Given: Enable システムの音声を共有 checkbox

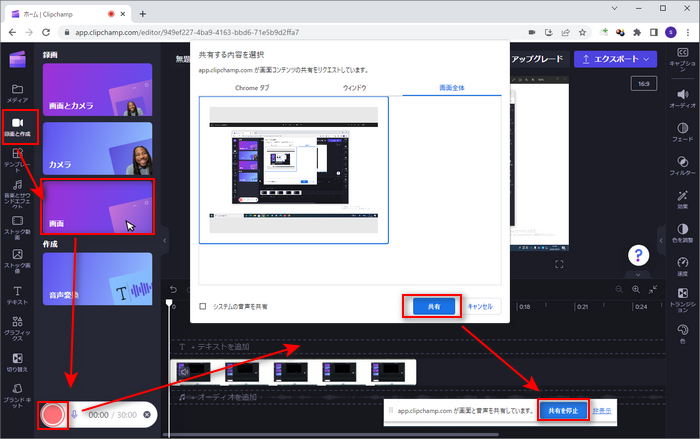Looking at the screenshot, I should click(204, 306).
